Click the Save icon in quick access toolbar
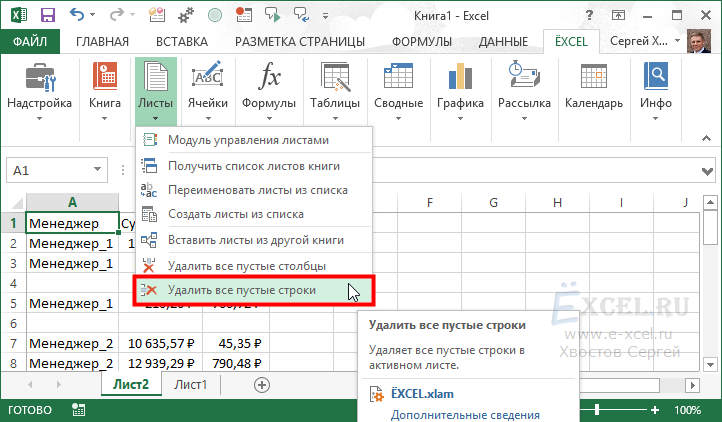722x422 pixels. 47,15
